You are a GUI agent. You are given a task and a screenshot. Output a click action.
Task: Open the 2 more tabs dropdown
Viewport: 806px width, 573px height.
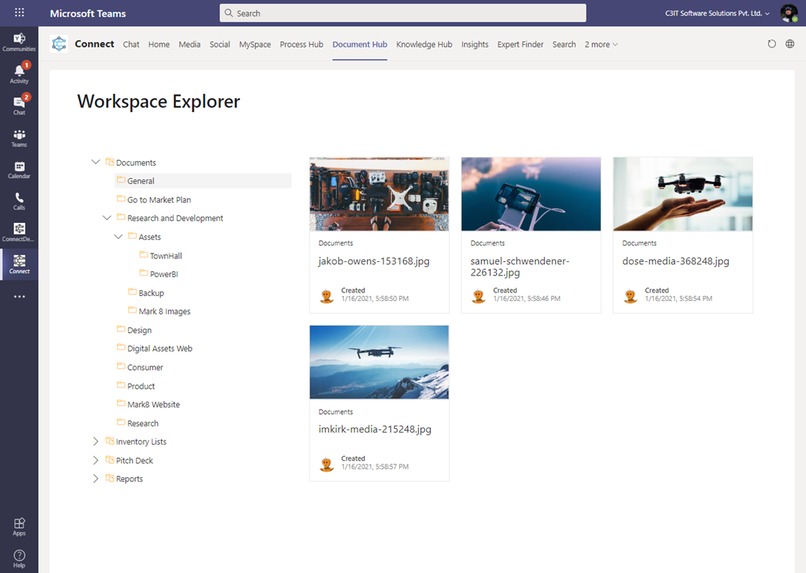pos(601,45)
